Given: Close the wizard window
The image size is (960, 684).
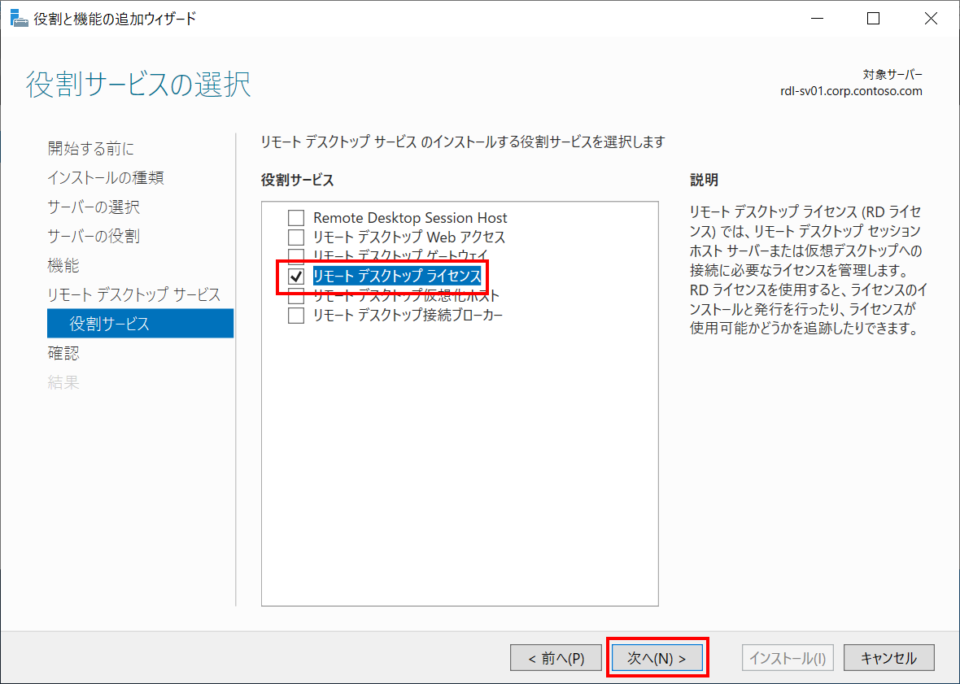Looking at the screenshot, I should (931, 18).
